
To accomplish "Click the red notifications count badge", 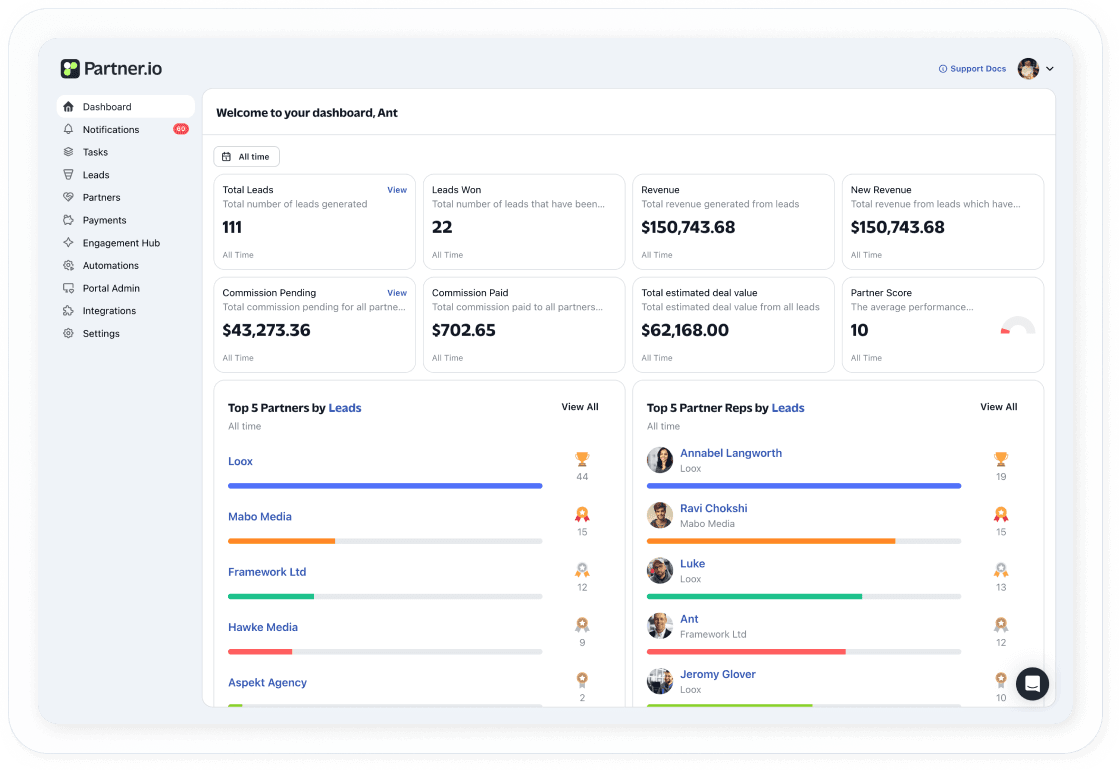I will tap(181, 129).
